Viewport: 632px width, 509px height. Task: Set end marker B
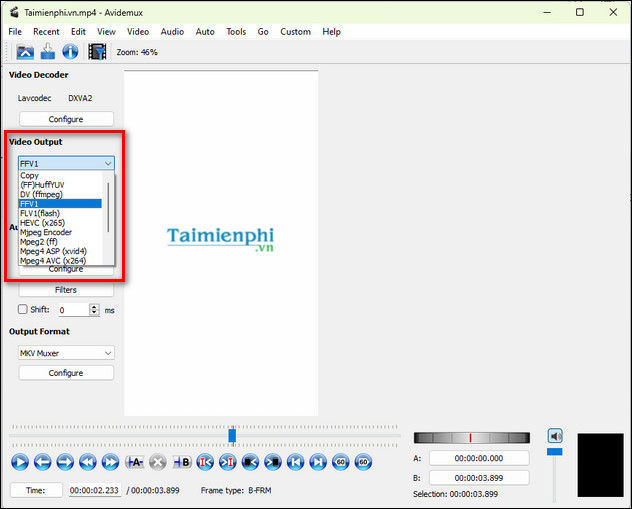tap(182, 462)
